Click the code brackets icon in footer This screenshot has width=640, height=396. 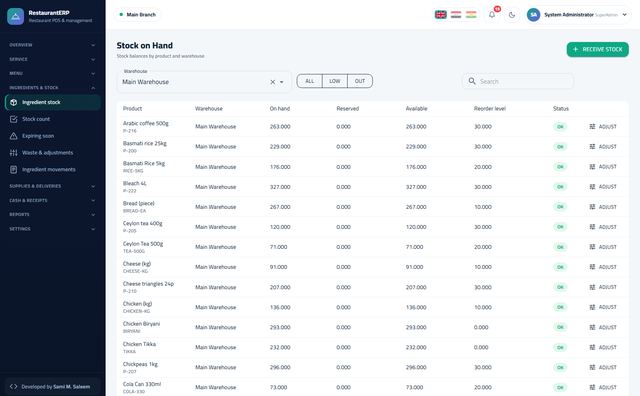tap(13, 387)
